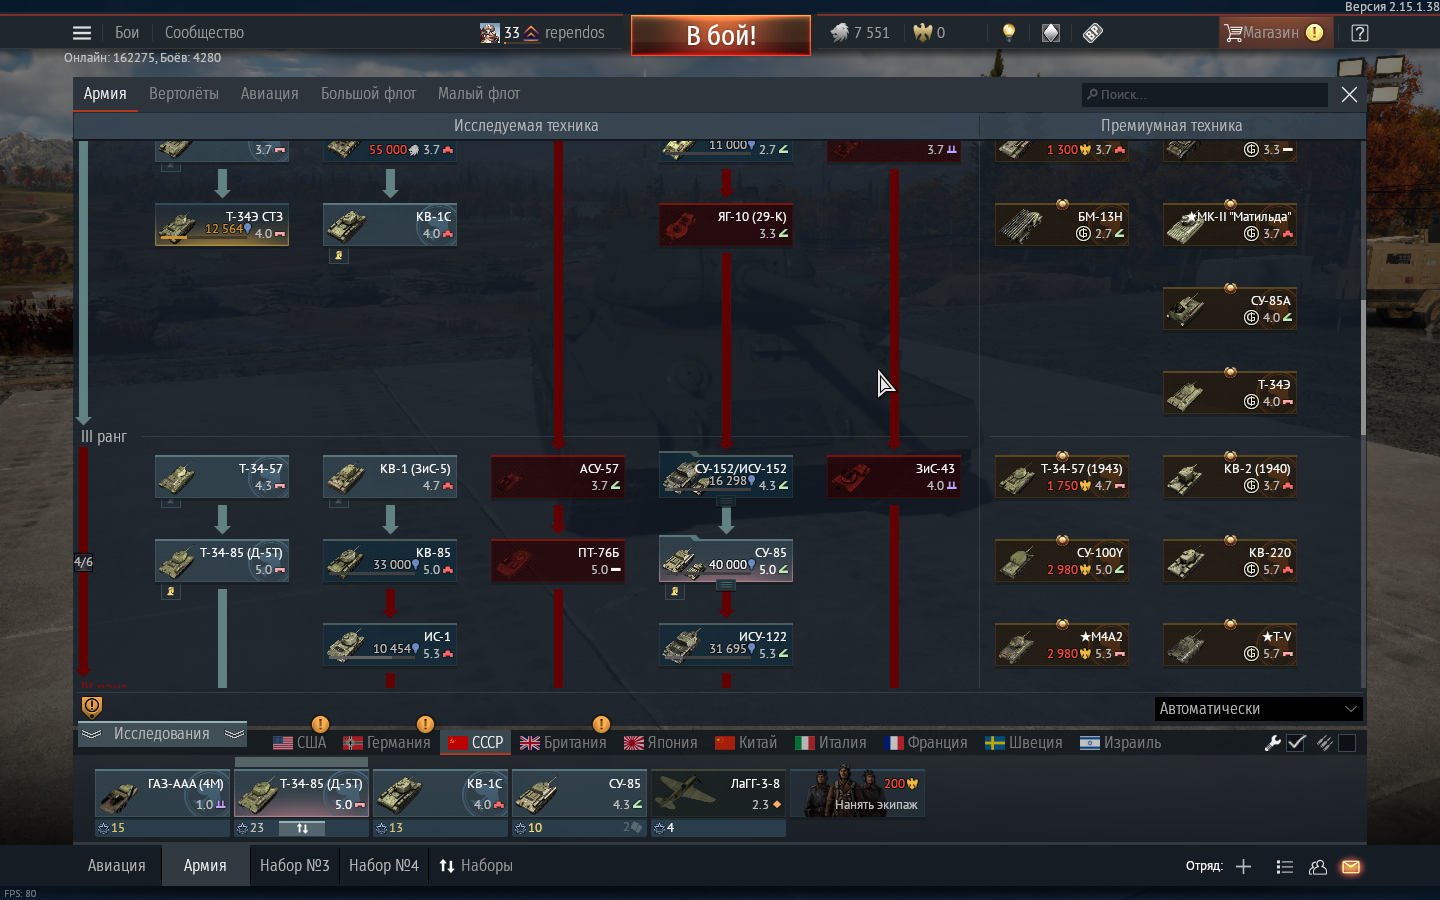Click the Golden Eagles balance
This screenshot has width=1440, height=900.
click(x=929, y=33)
